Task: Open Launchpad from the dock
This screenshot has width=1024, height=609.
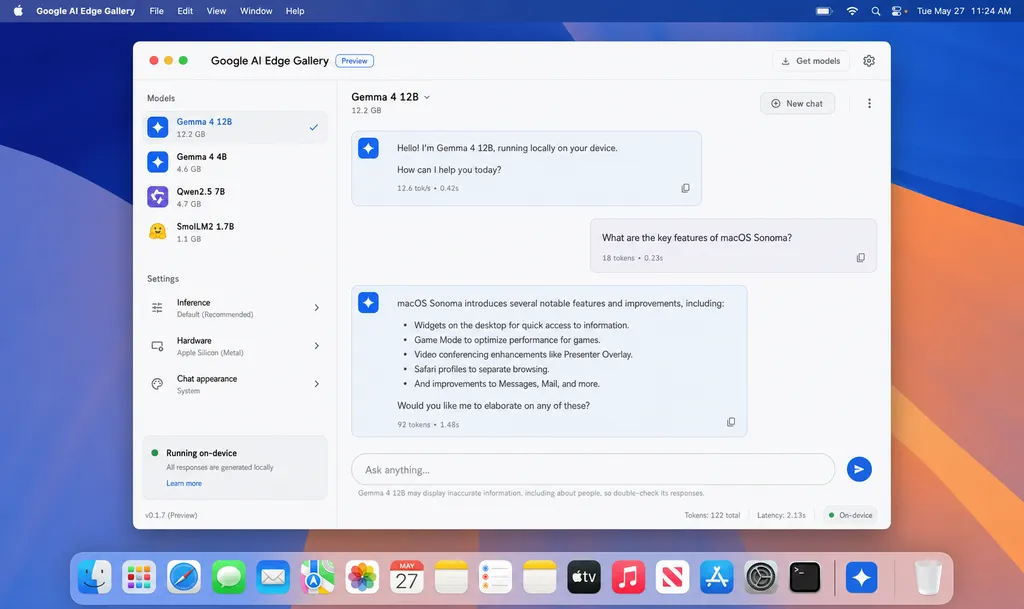Action: [139, 577]
